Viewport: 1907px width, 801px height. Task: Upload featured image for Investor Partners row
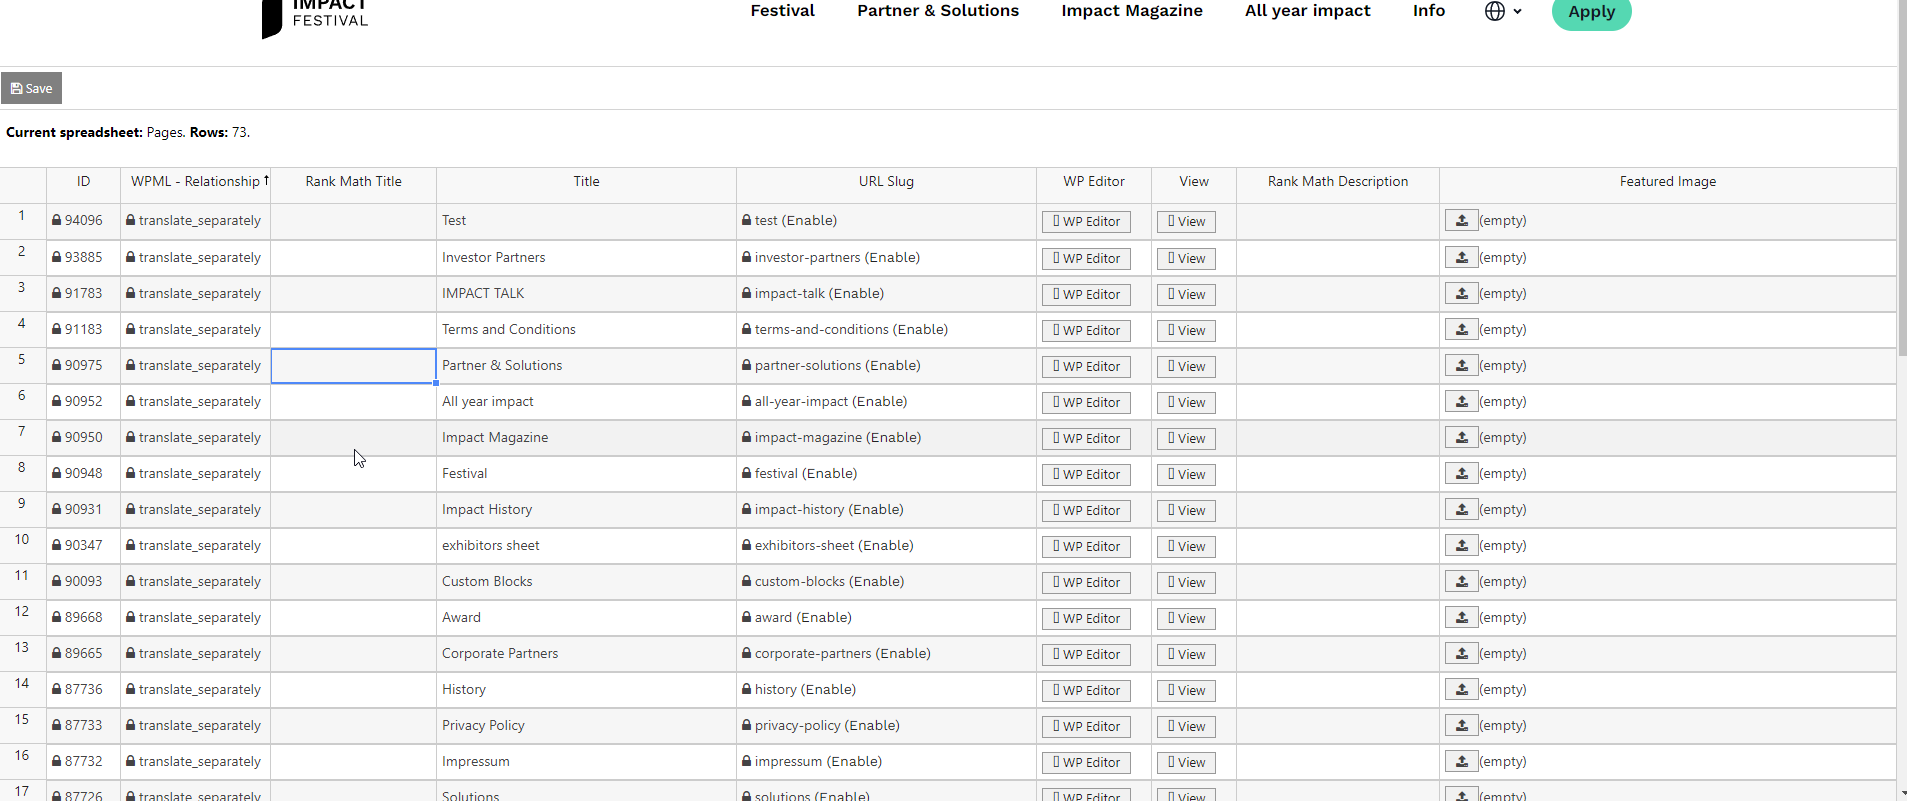click(x=1461, y=258)
